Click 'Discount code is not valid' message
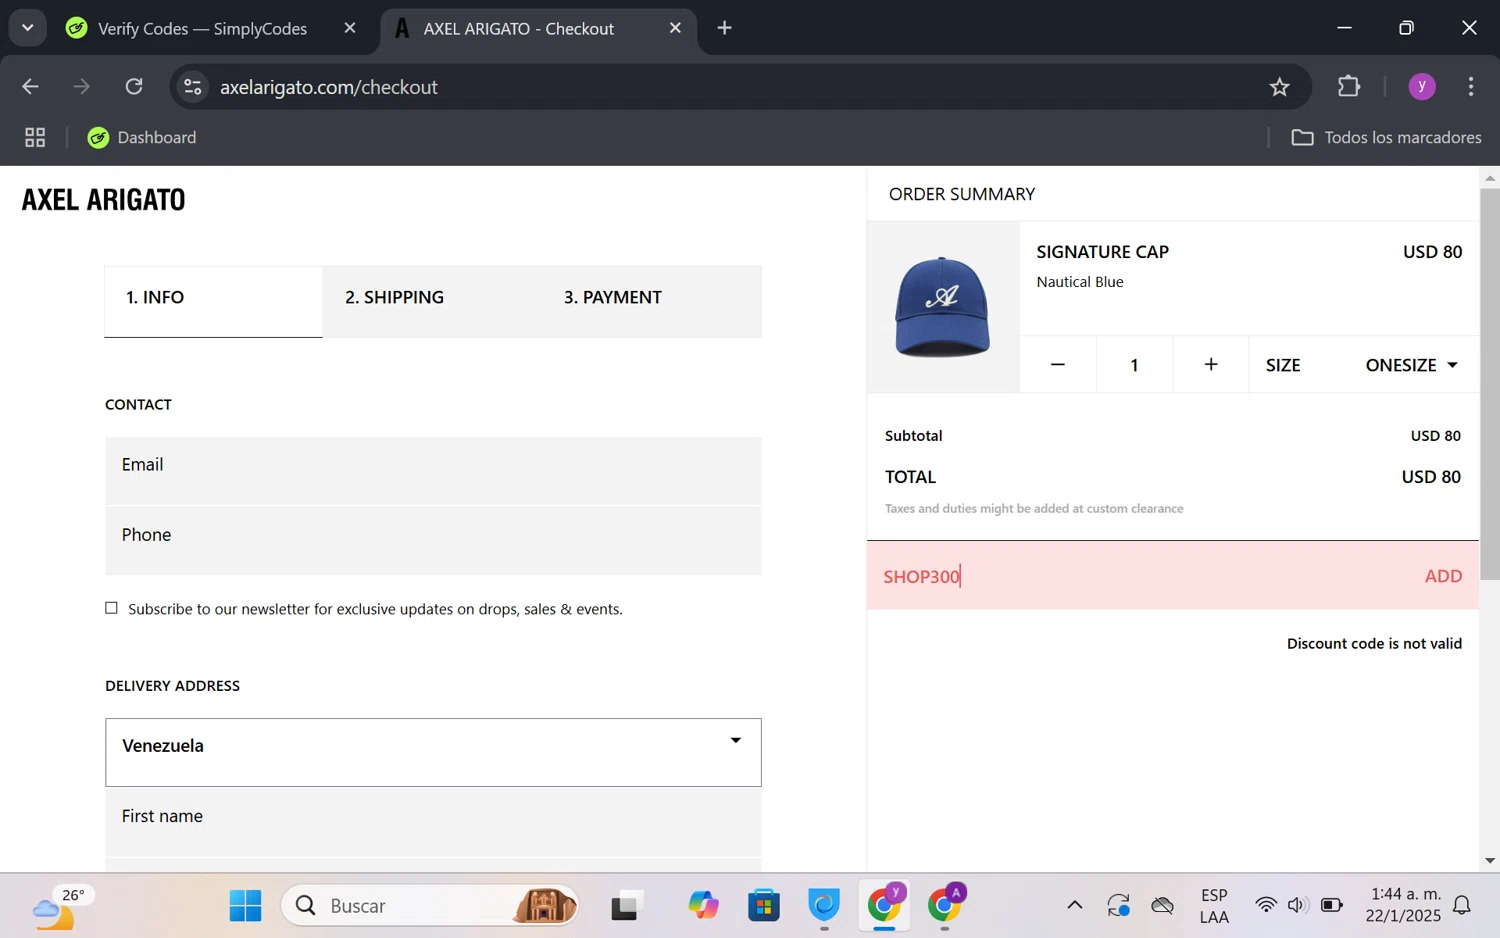 pos(1374,644)
